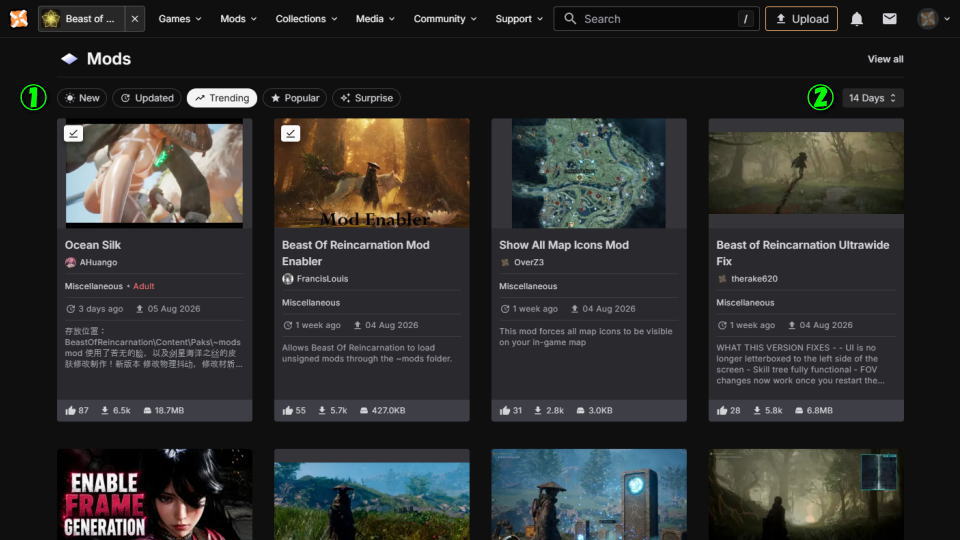Open Beast of Reincarnation Ultrawide Fix title
This screenshot has width=960, height=540.
(803, 253)
